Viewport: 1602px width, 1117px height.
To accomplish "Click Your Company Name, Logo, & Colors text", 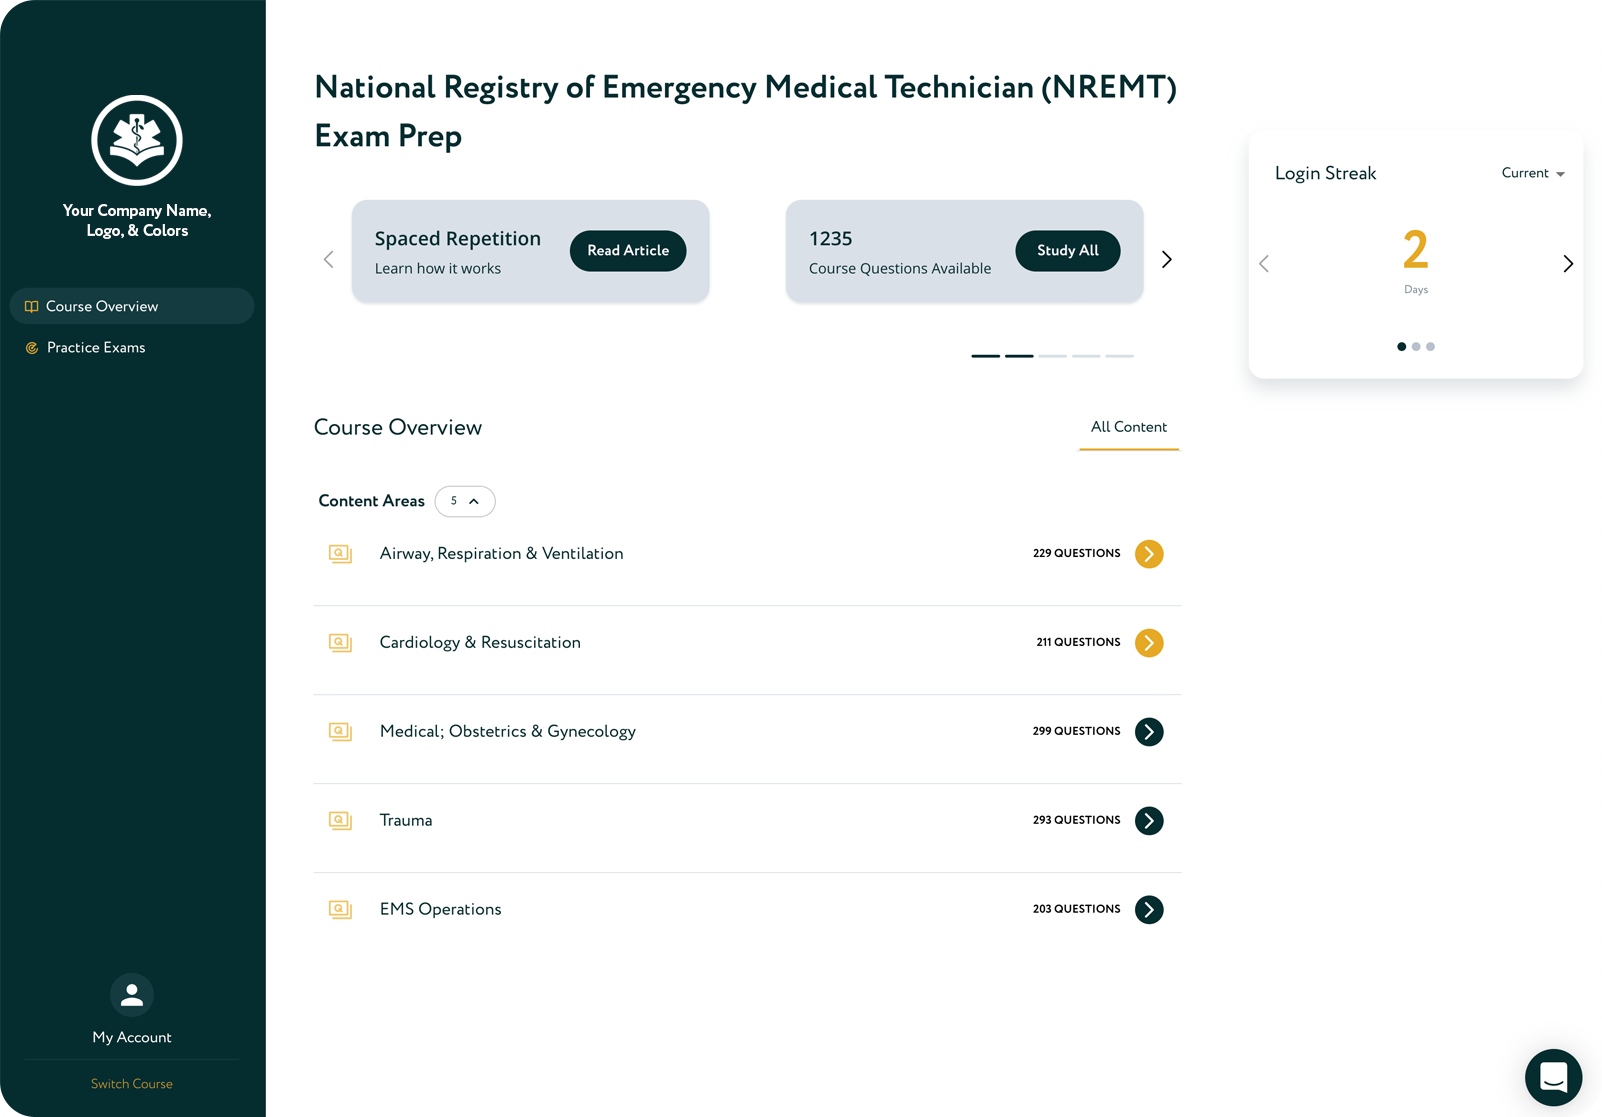I will pyautogui.click(x=137, y=221).
